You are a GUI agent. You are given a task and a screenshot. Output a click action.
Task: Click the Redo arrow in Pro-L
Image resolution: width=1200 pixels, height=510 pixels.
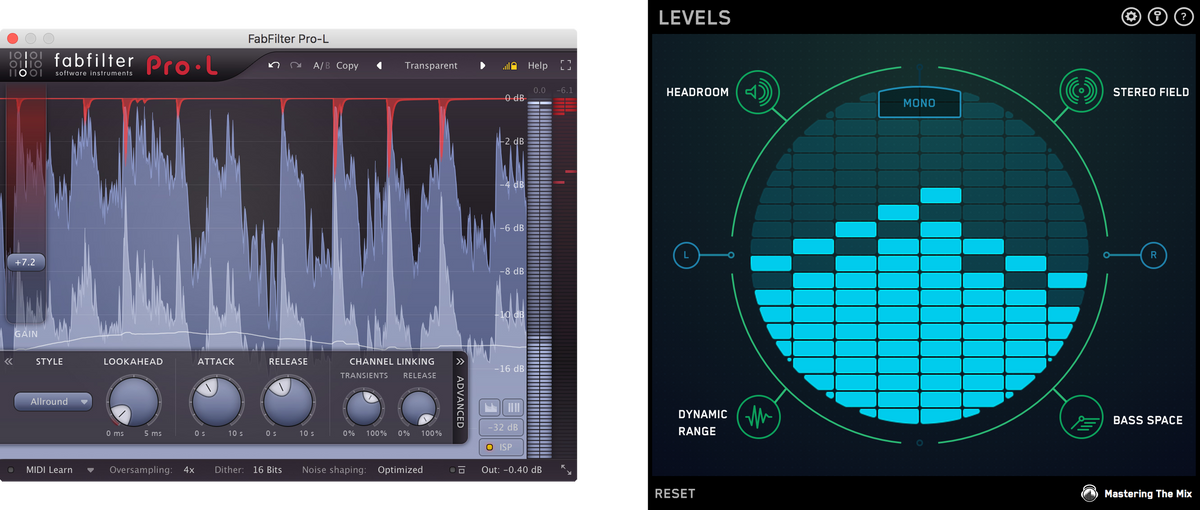pyautogui.click(x=296, y=65)
